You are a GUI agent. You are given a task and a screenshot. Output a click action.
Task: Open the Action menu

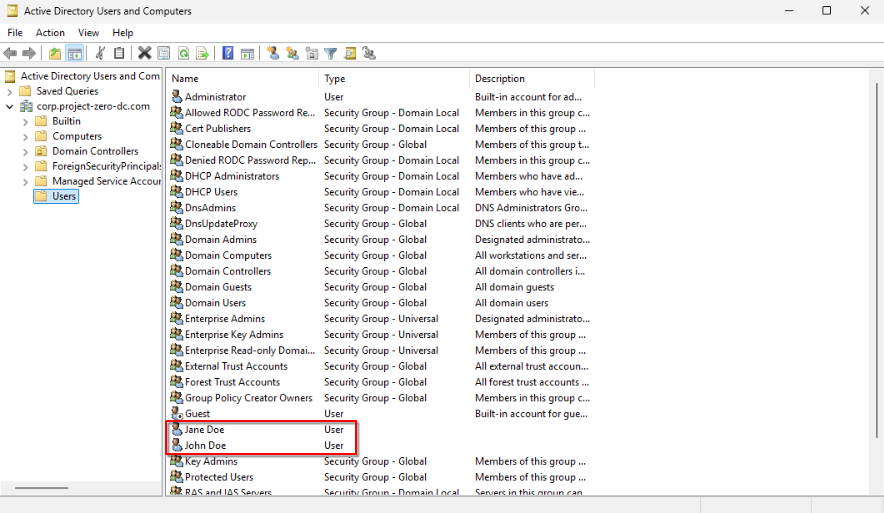[50, 33]
